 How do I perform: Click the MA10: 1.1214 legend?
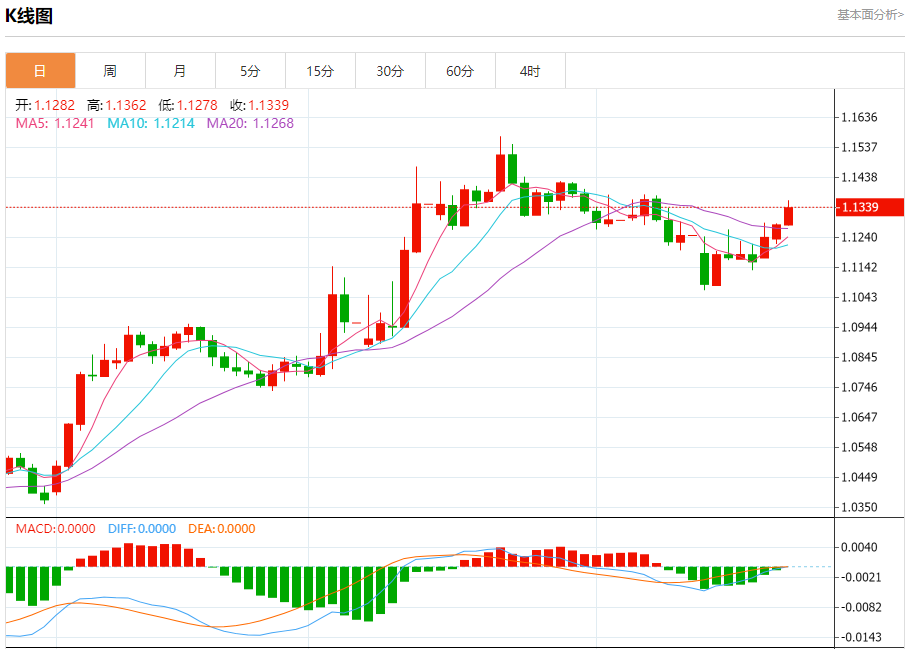tap(151, 123)
